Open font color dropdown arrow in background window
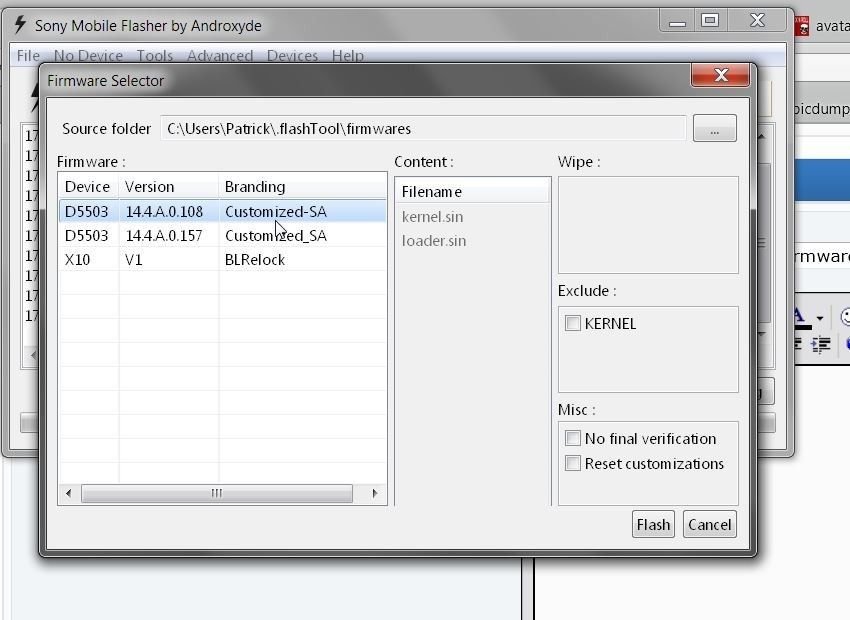Screen dimensions: 850x620 click(x=820, y=318)
